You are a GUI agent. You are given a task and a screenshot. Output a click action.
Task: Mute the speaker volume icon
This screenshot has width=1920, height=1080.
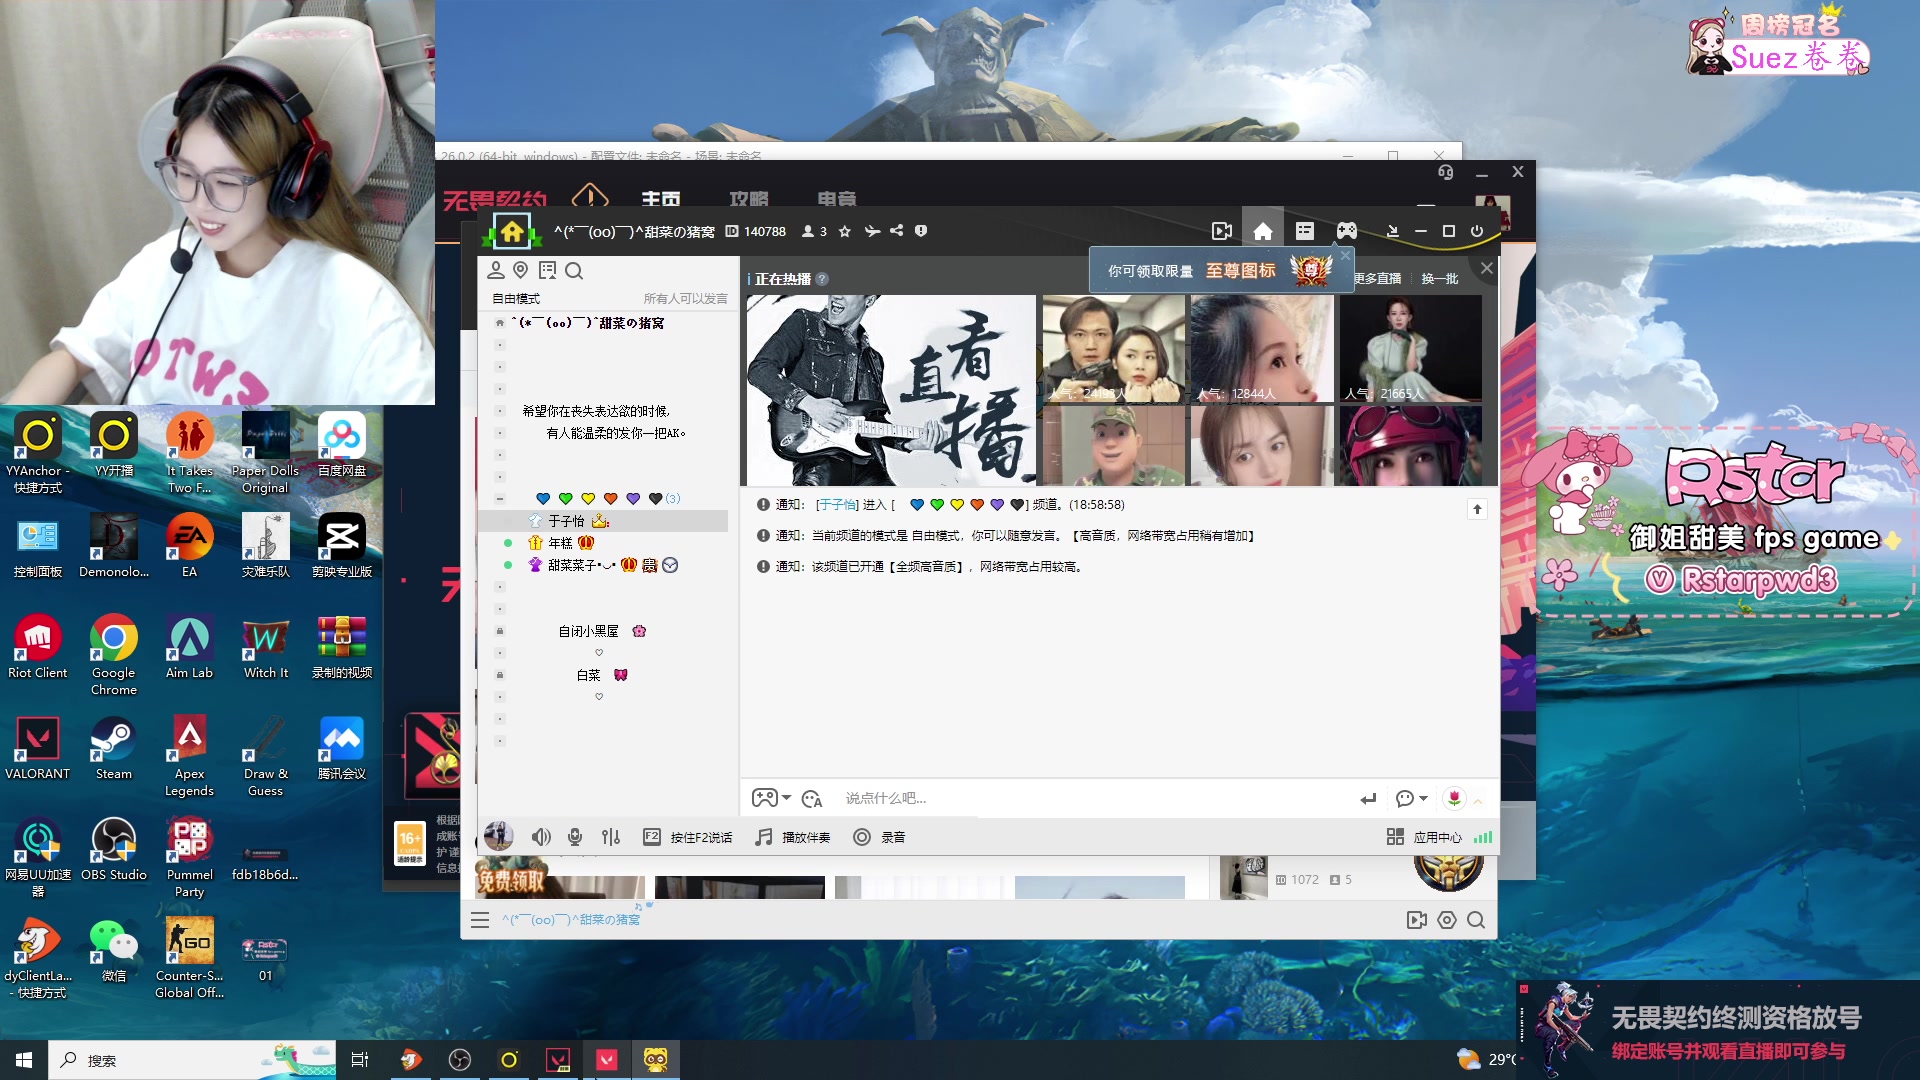click(x=541, y=837)
